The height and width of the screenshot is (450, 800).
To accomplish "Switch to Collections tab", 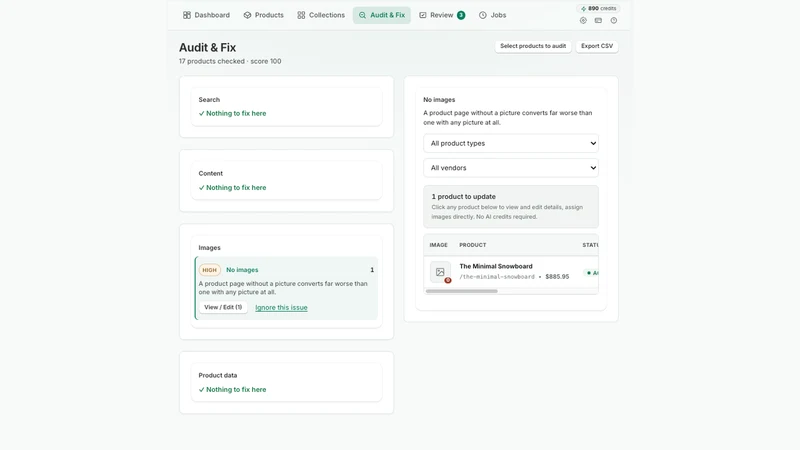I will [x=321, y=15].
